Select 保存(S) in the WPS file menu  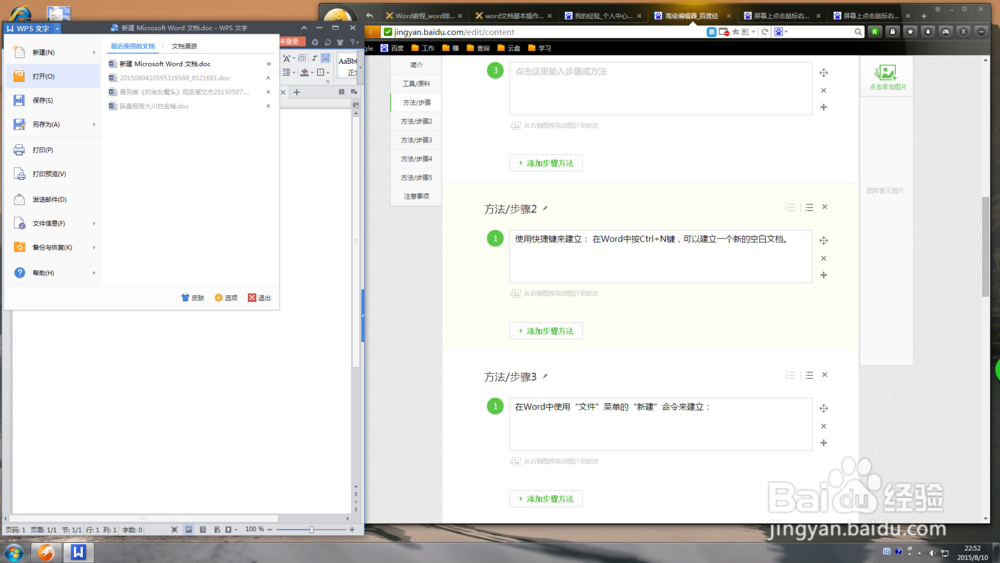pyautogui.click(x=52, y=100)
